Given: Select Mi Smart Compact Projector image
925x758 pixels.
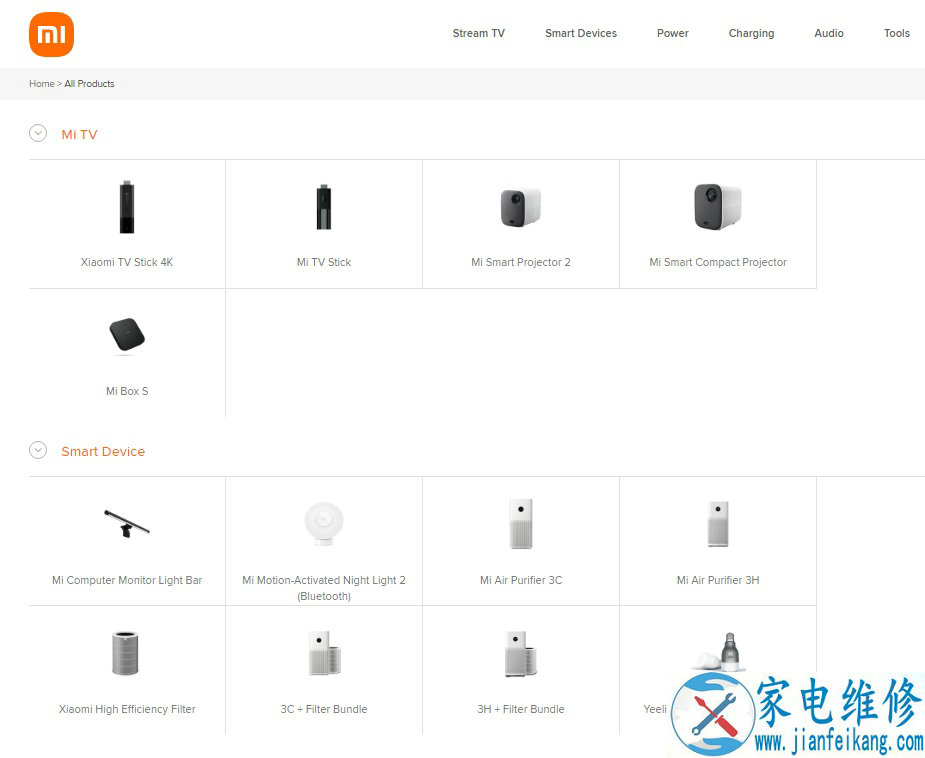Looking at the screenshot, I should click(718, 206).
